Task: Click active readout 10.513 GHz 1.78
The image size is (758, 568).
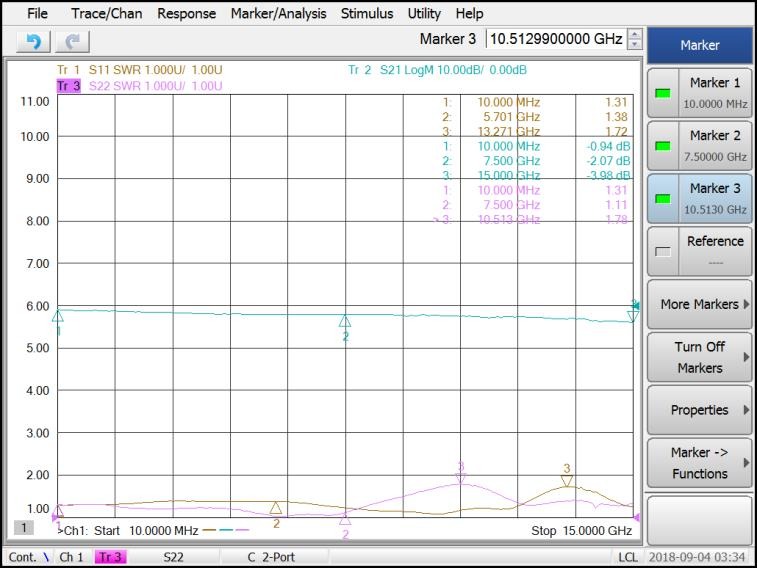Action: (x=531, y=219)
